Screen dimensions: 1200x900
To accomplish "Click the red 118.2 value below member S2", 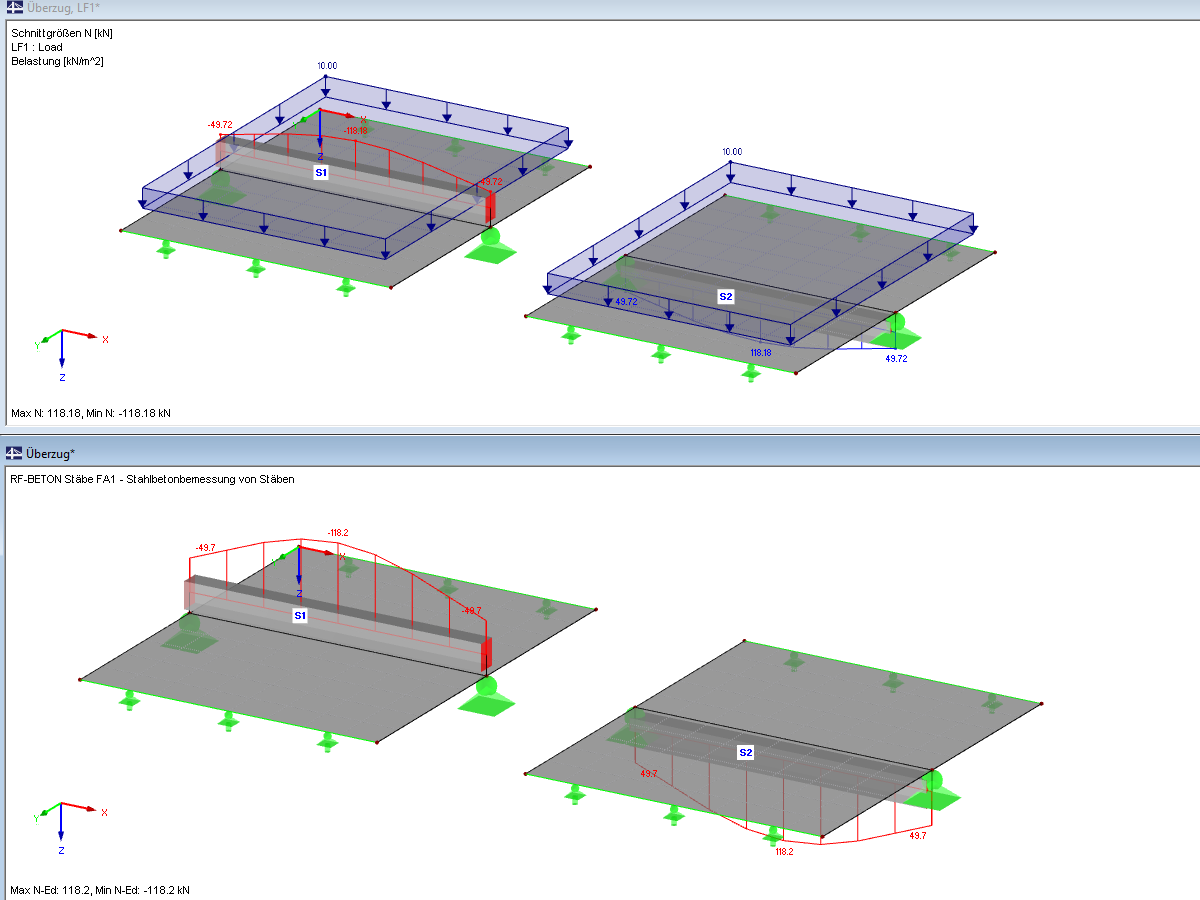I will [x=785, y=853].
